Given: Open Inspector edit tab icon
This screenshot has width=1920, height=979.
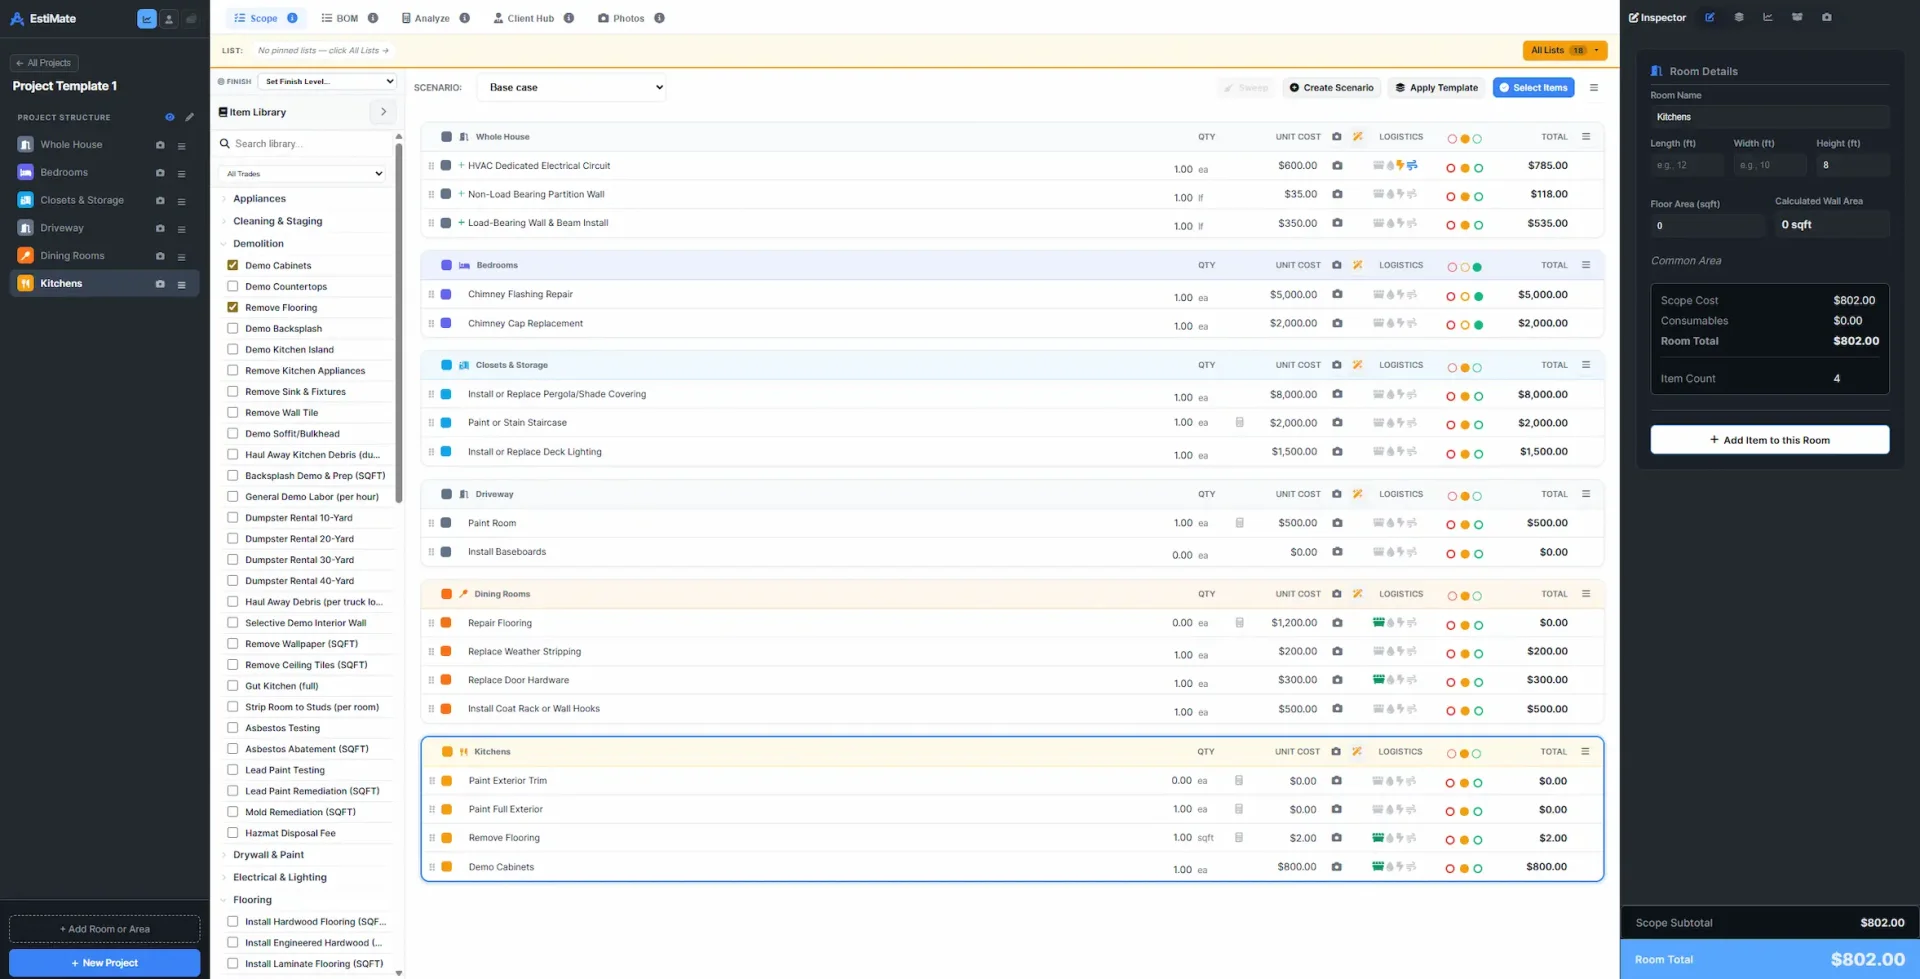Looking at the screenshot, I should (x=1710, y=17).
